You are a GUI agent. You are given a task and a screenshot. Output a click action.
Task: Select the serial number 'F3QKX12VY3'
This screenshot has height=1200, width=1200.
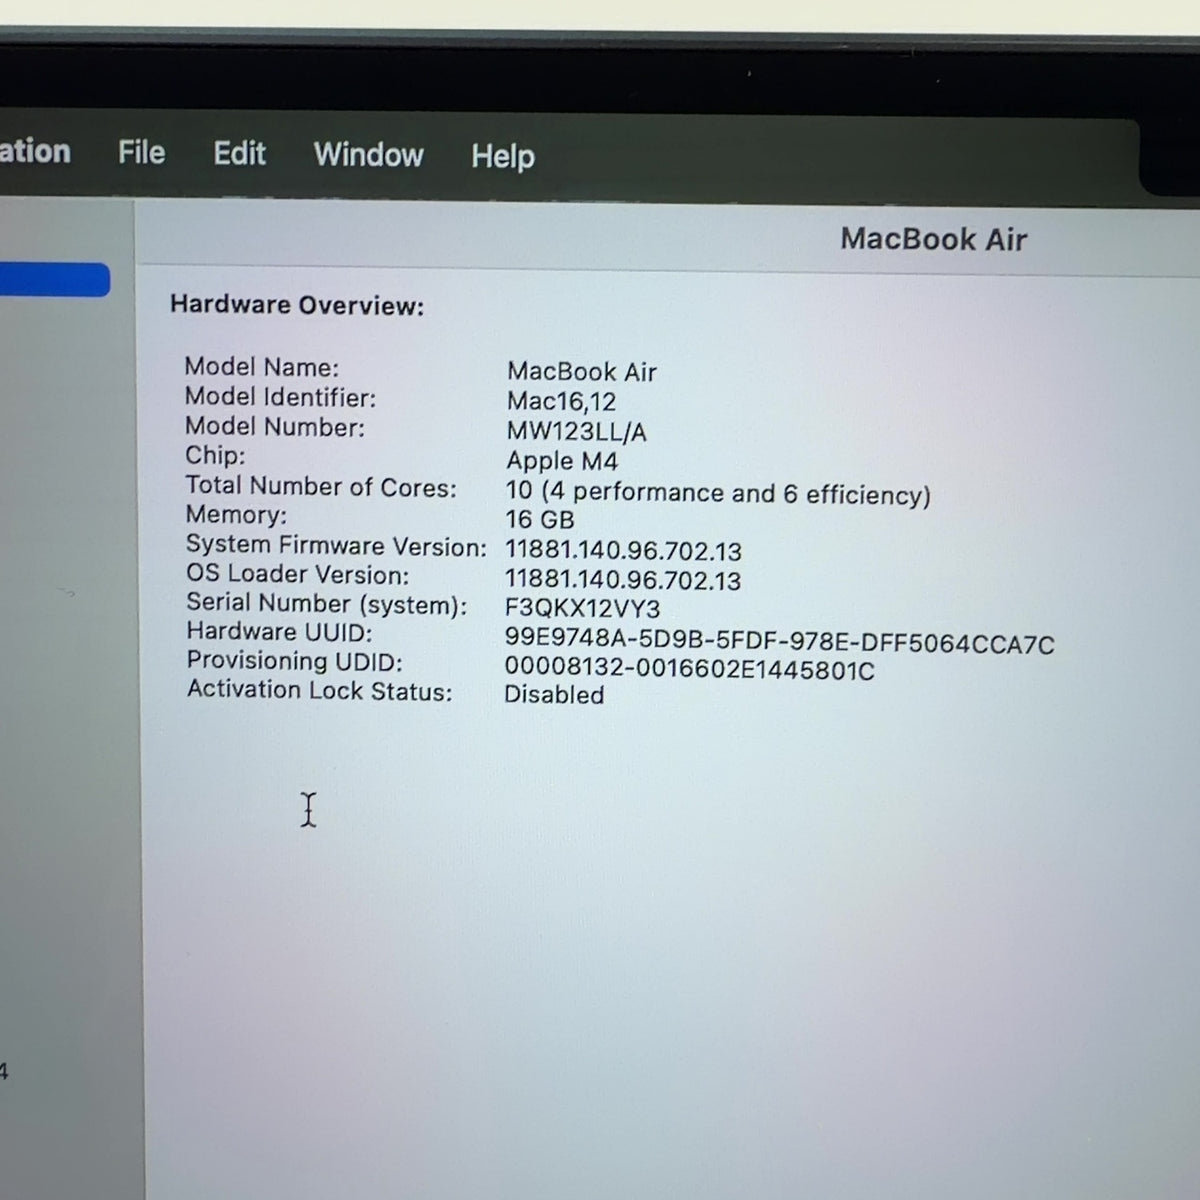click(x=583, y=609)
